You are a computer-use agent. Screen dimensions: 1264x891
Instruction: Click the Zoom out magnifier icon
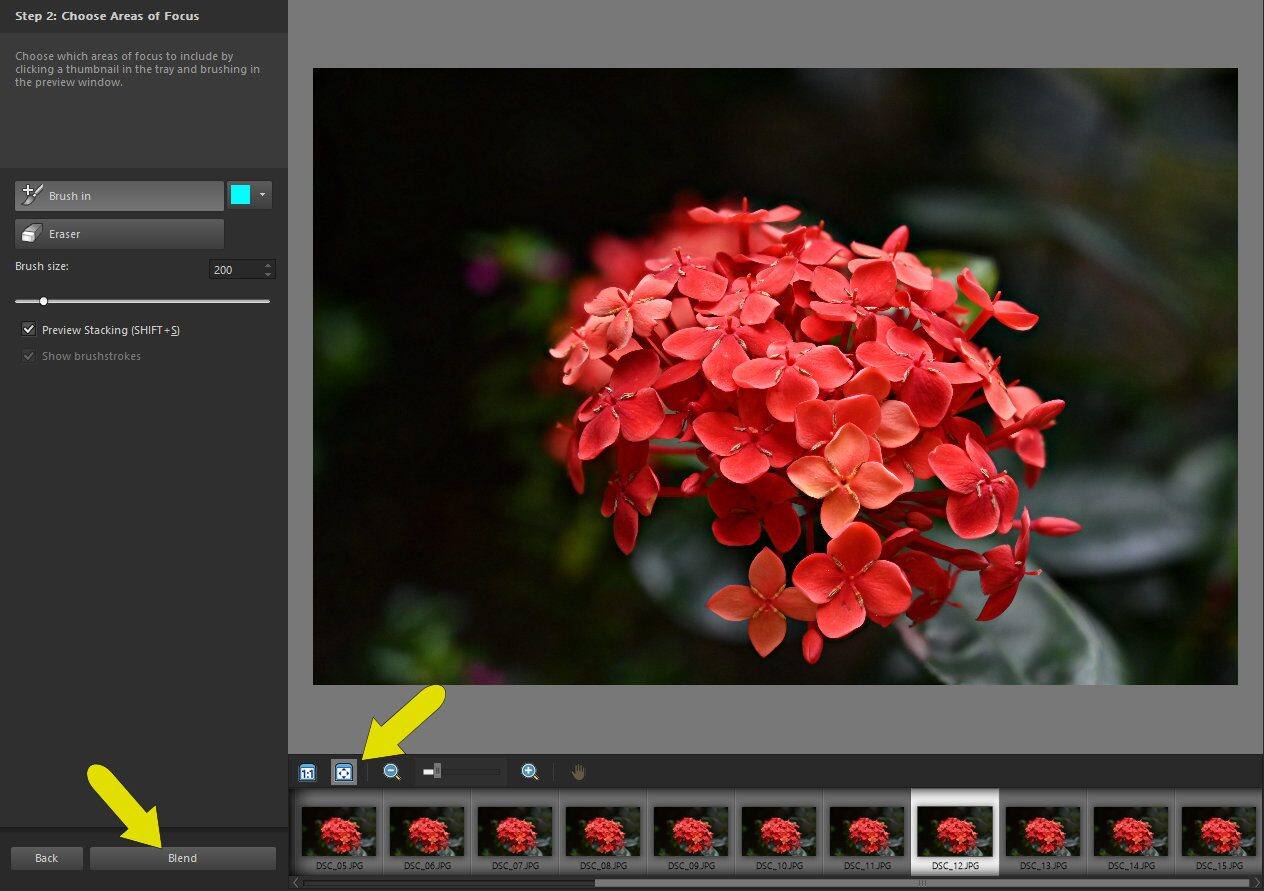(392, 772)
